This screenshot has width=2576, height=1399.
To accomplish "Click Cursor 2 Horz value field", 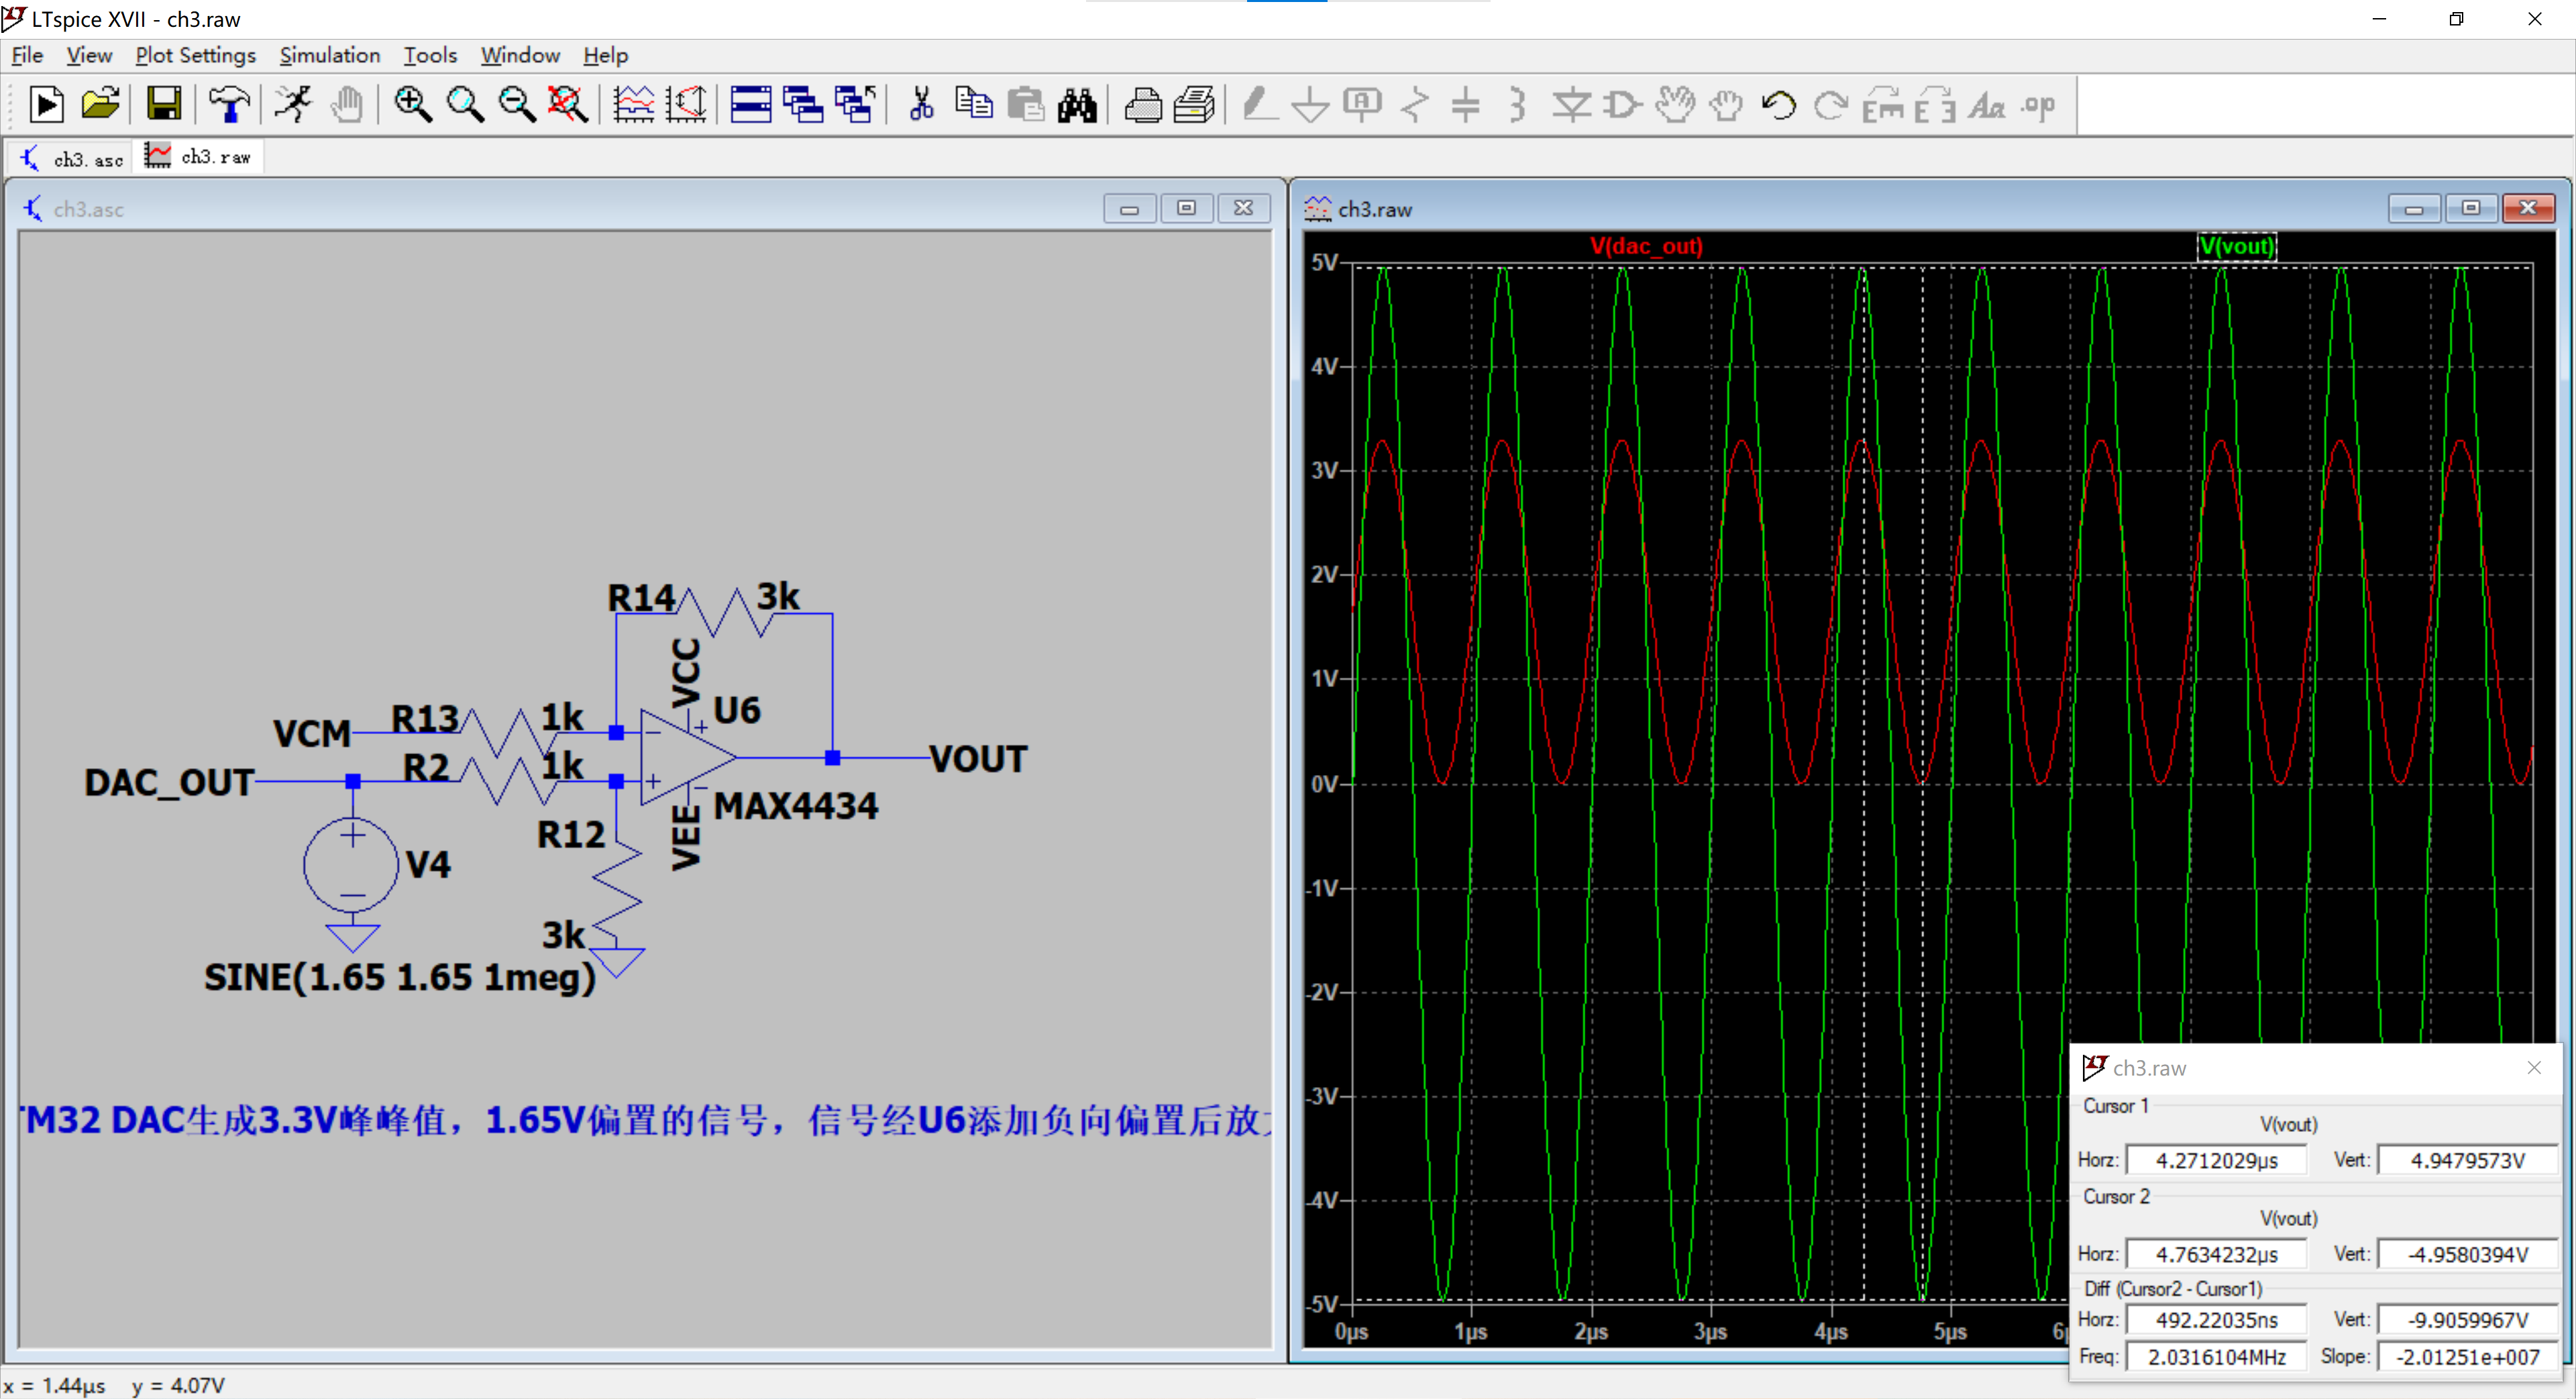I will coord(2216,1254).
